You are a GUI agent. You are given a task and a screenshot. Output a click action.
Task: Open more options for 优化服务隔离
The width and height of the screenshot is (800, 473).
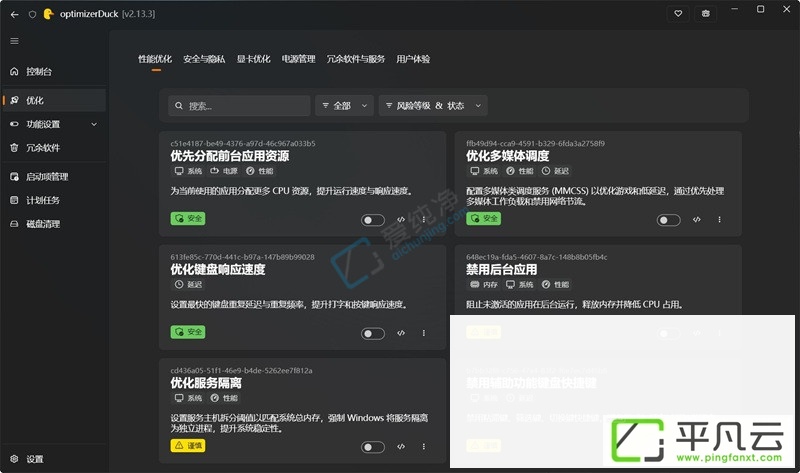pyautogui.click(x=423, y=446)
